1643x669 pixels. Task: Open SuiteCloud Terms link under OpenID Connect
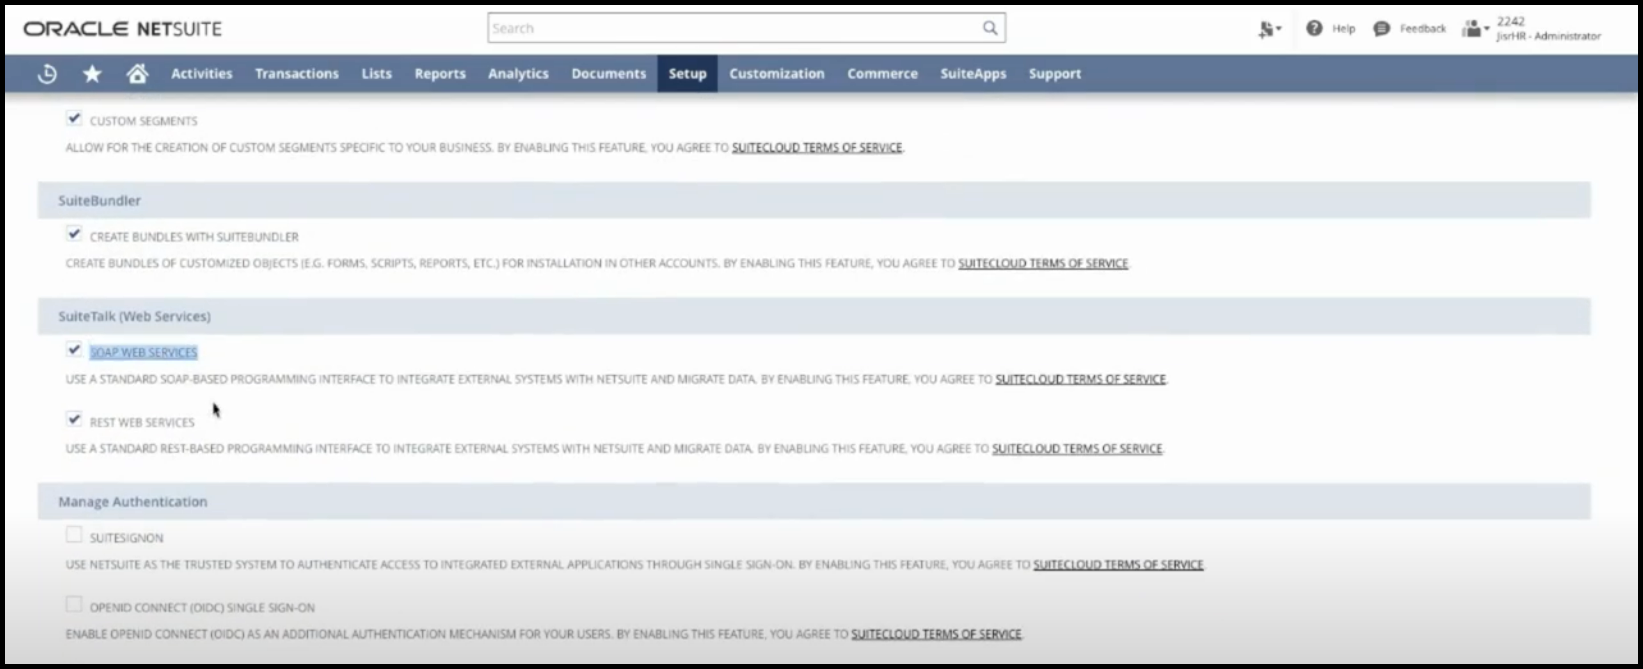click(936, 634)
